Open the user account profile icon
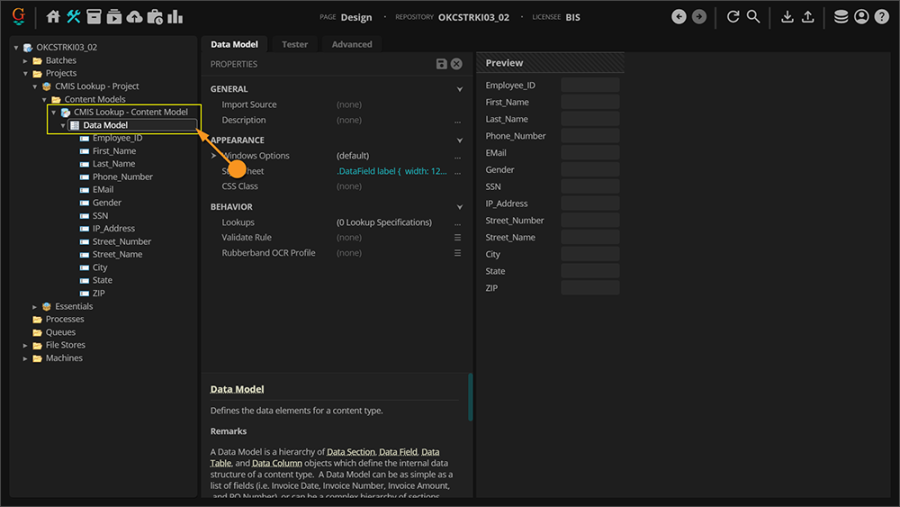The width and height of the screenshot is (900, 507). click(861, 17)
